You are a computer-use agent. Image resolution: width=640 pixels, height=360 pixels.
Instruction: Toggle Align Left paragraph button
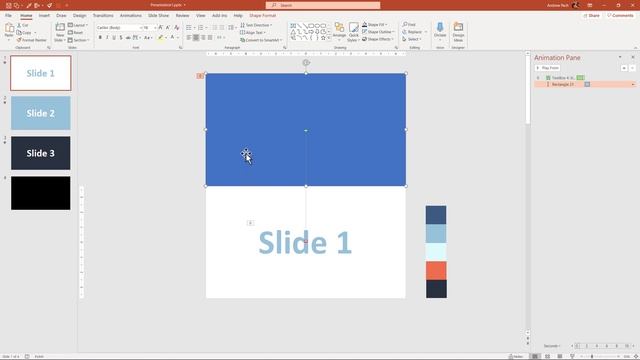click(189, 38)
